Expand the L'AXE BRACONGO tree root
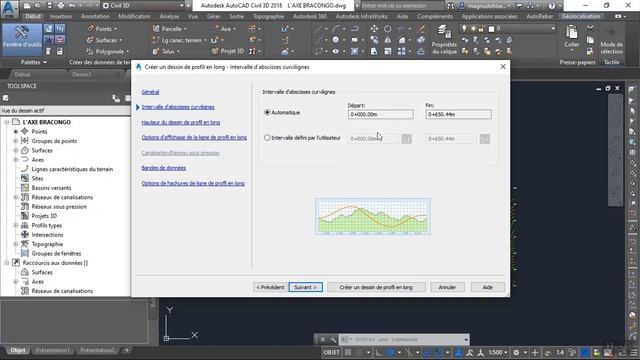This screenshot has width=640, height=360. tap(7, 122)
